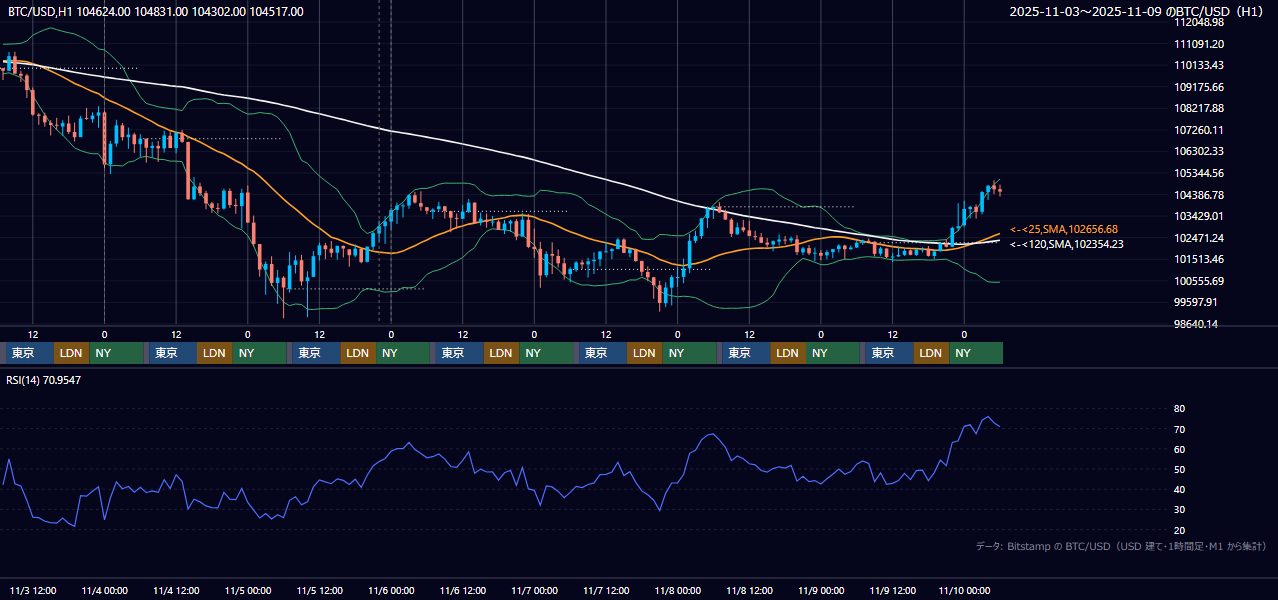Select the RSI scale value 20
Image resolution: width=1278 pixels, height=600 pixels.
point(1180,530)
